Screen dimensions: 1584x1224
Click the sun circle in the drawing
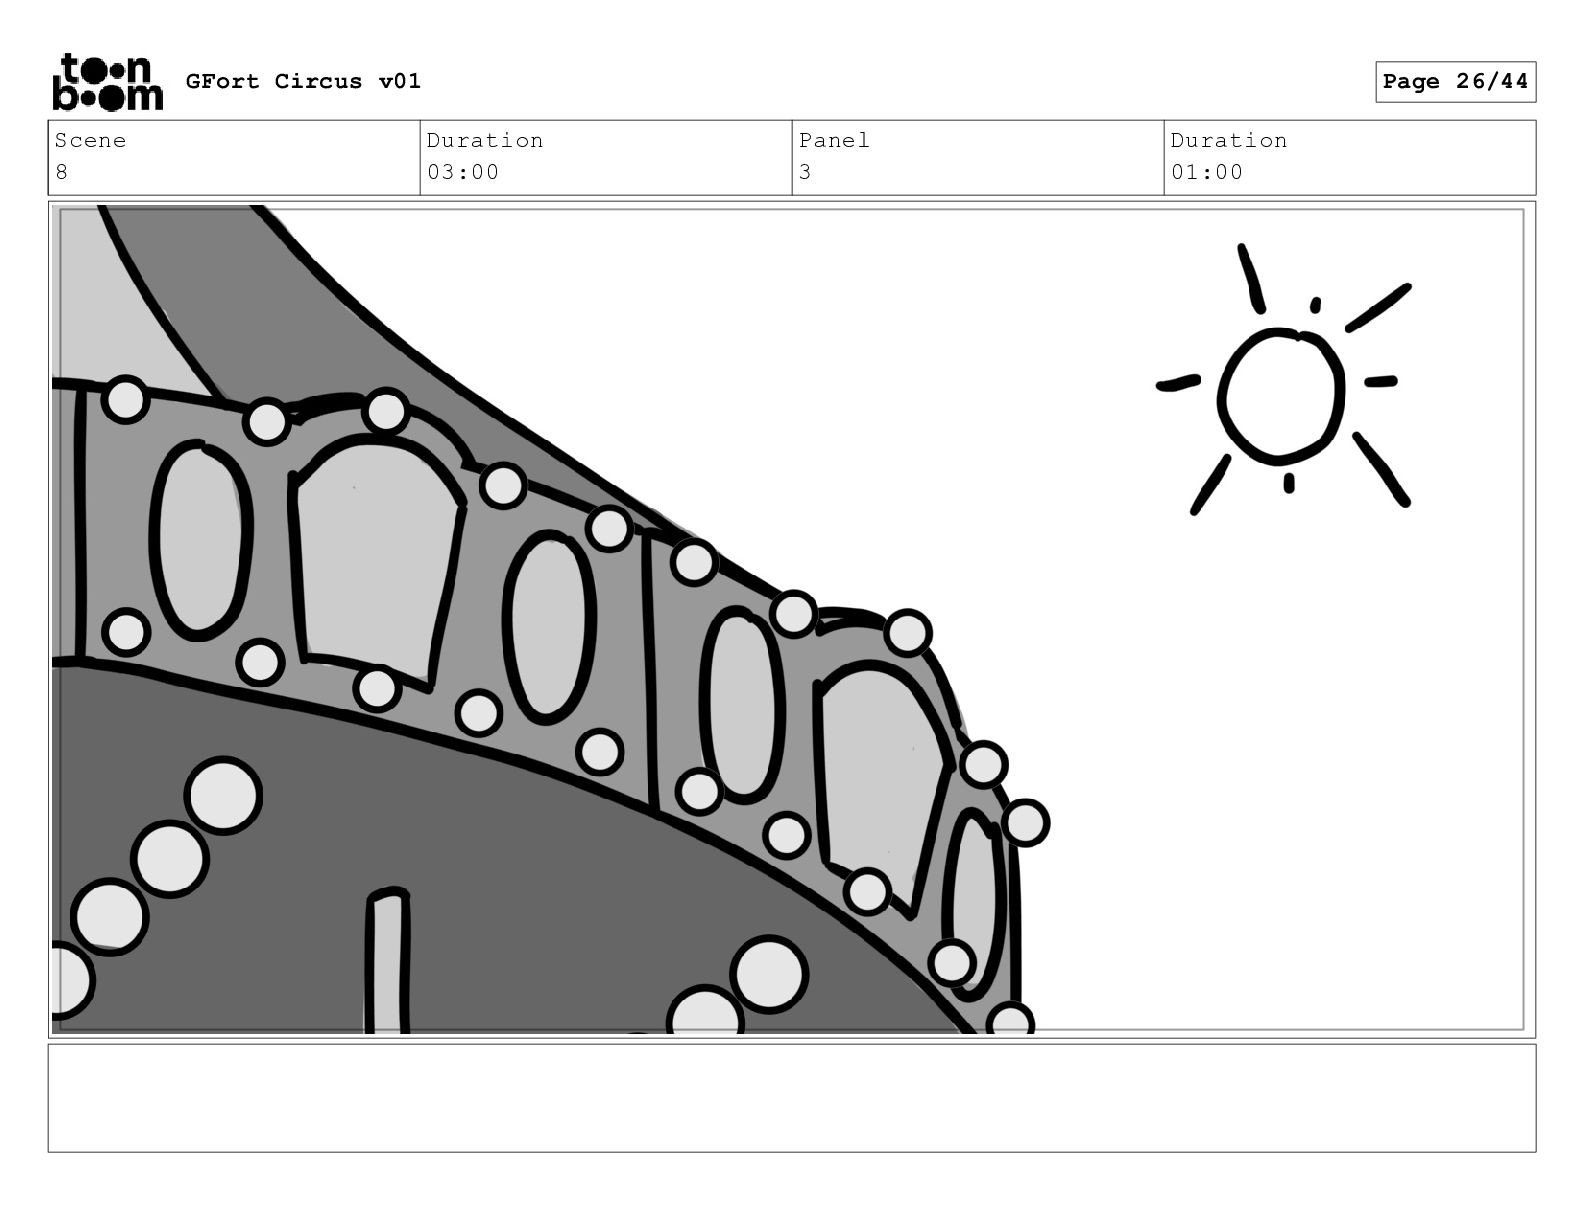[x=1281, y=396]
